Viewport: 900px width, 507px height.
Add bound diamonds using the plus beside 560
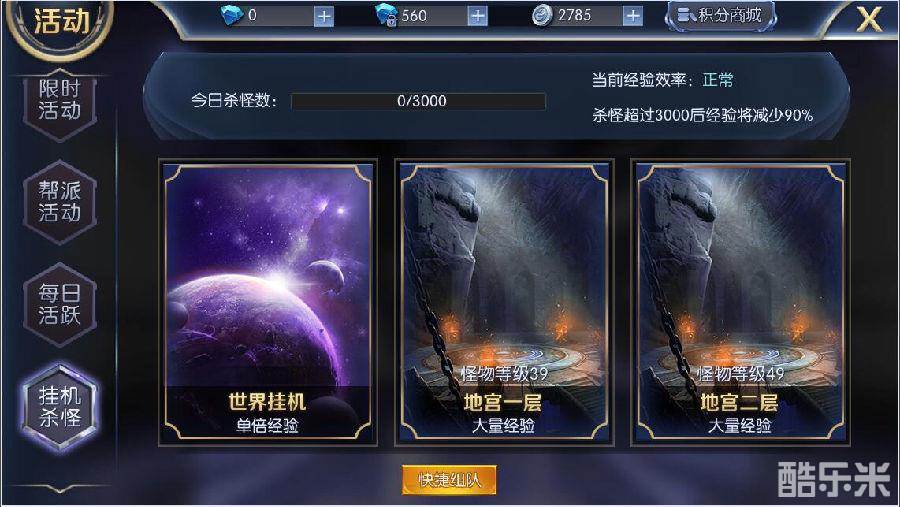[x=477, y=17]
